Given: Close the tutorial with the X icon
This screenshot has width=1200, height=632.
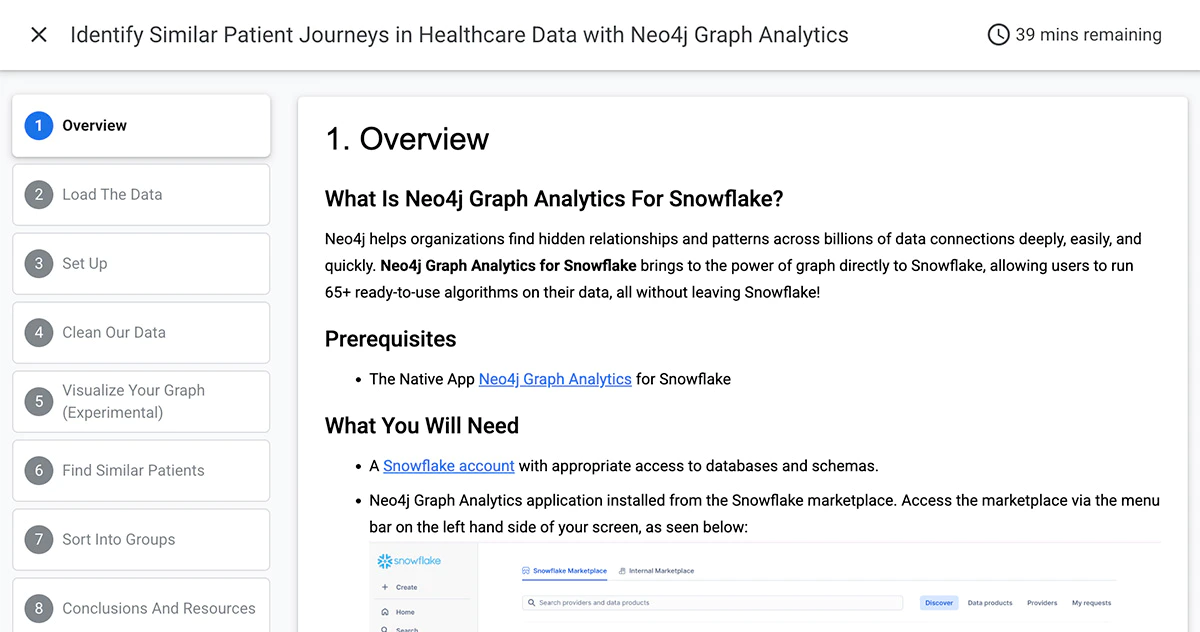Looking at the screenshot, I should (x=39, y=35).
